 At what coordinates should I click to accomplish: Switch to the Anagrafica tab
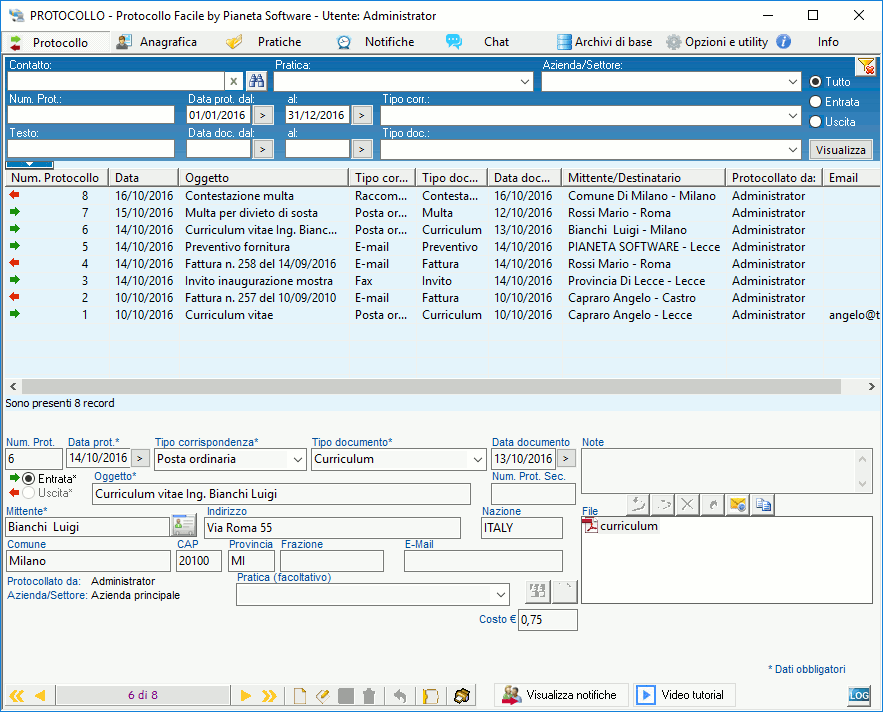point(157,42)
